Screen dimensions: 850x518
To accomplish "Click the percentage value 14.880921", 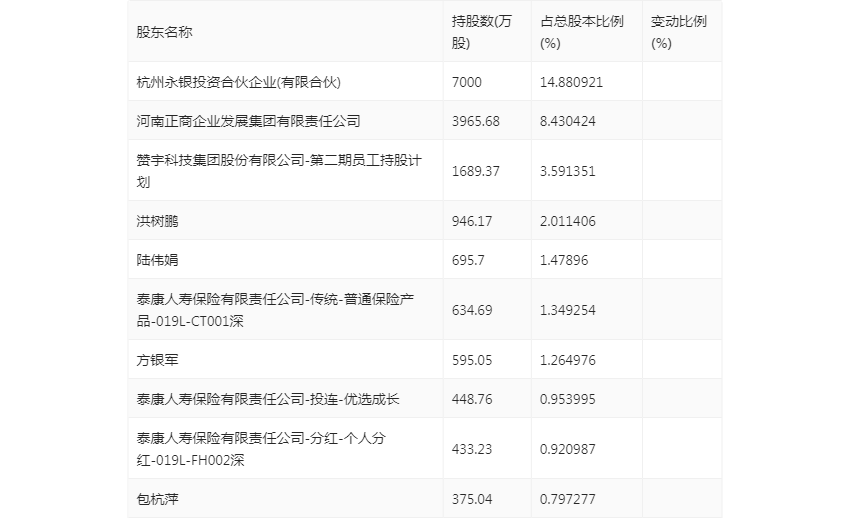I will pos(571,82).
